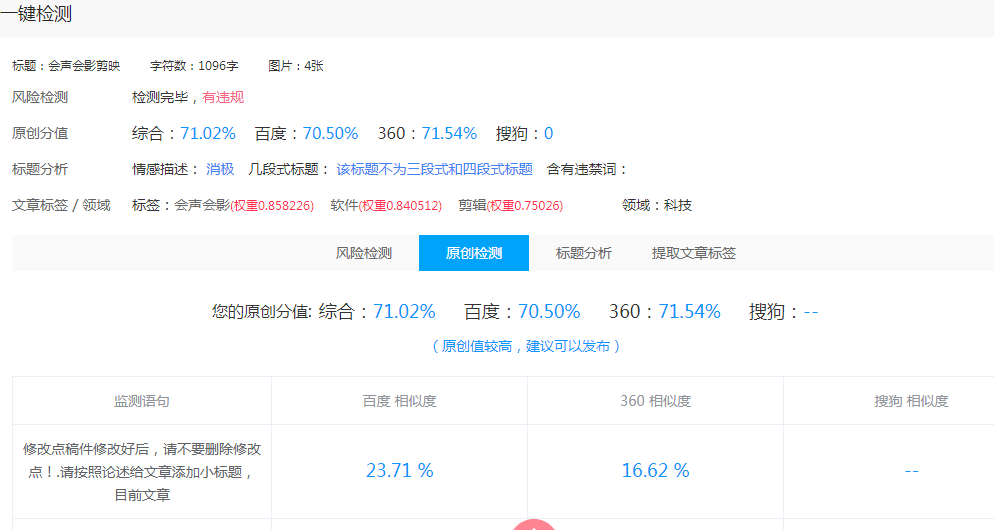The width and height of the screenshot is (994, 530).
Task: Click the 原创值较高，建议可以发布 note
Action: pos(526,346)
